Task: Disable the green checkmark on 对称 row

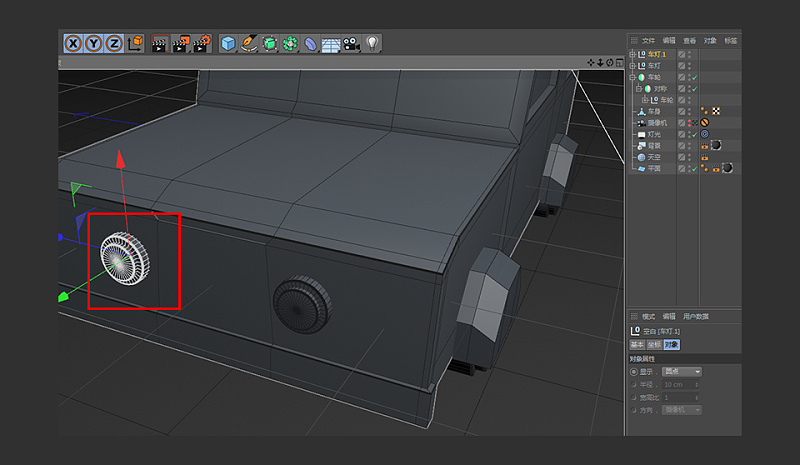Action: tap(695, 89)
